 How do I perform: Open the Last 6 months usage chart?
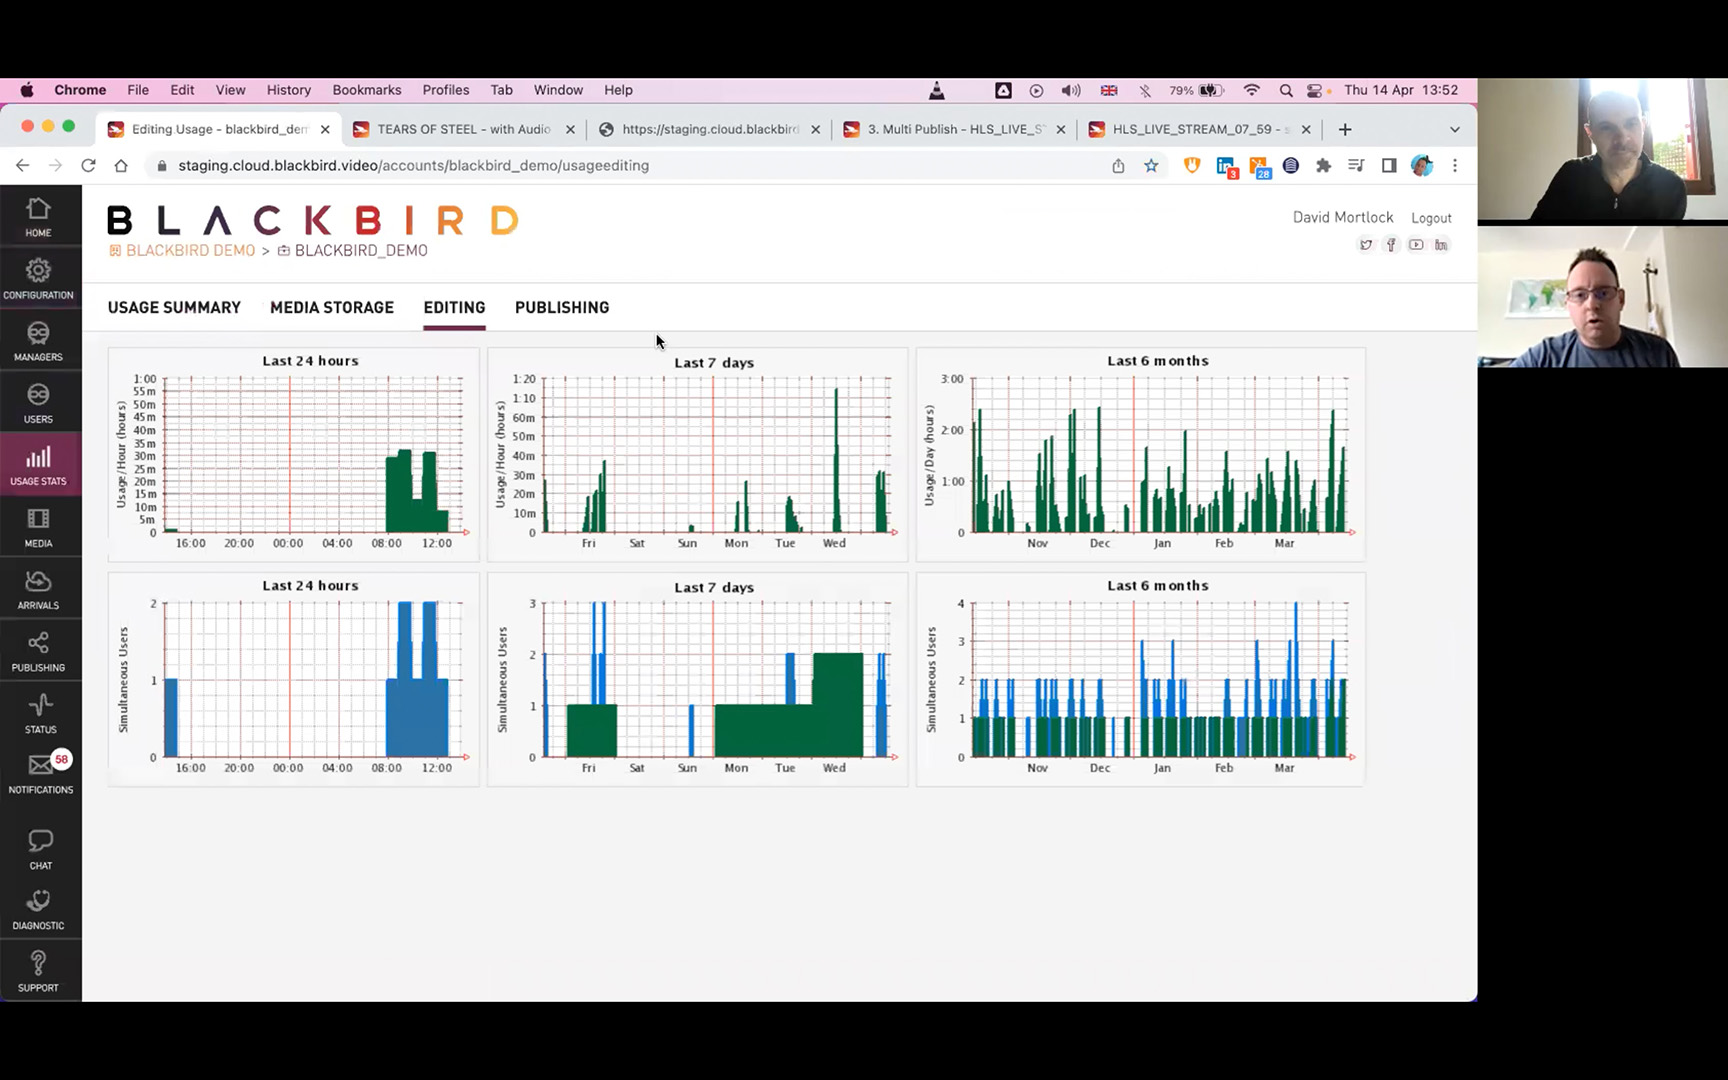(1140, 454)
